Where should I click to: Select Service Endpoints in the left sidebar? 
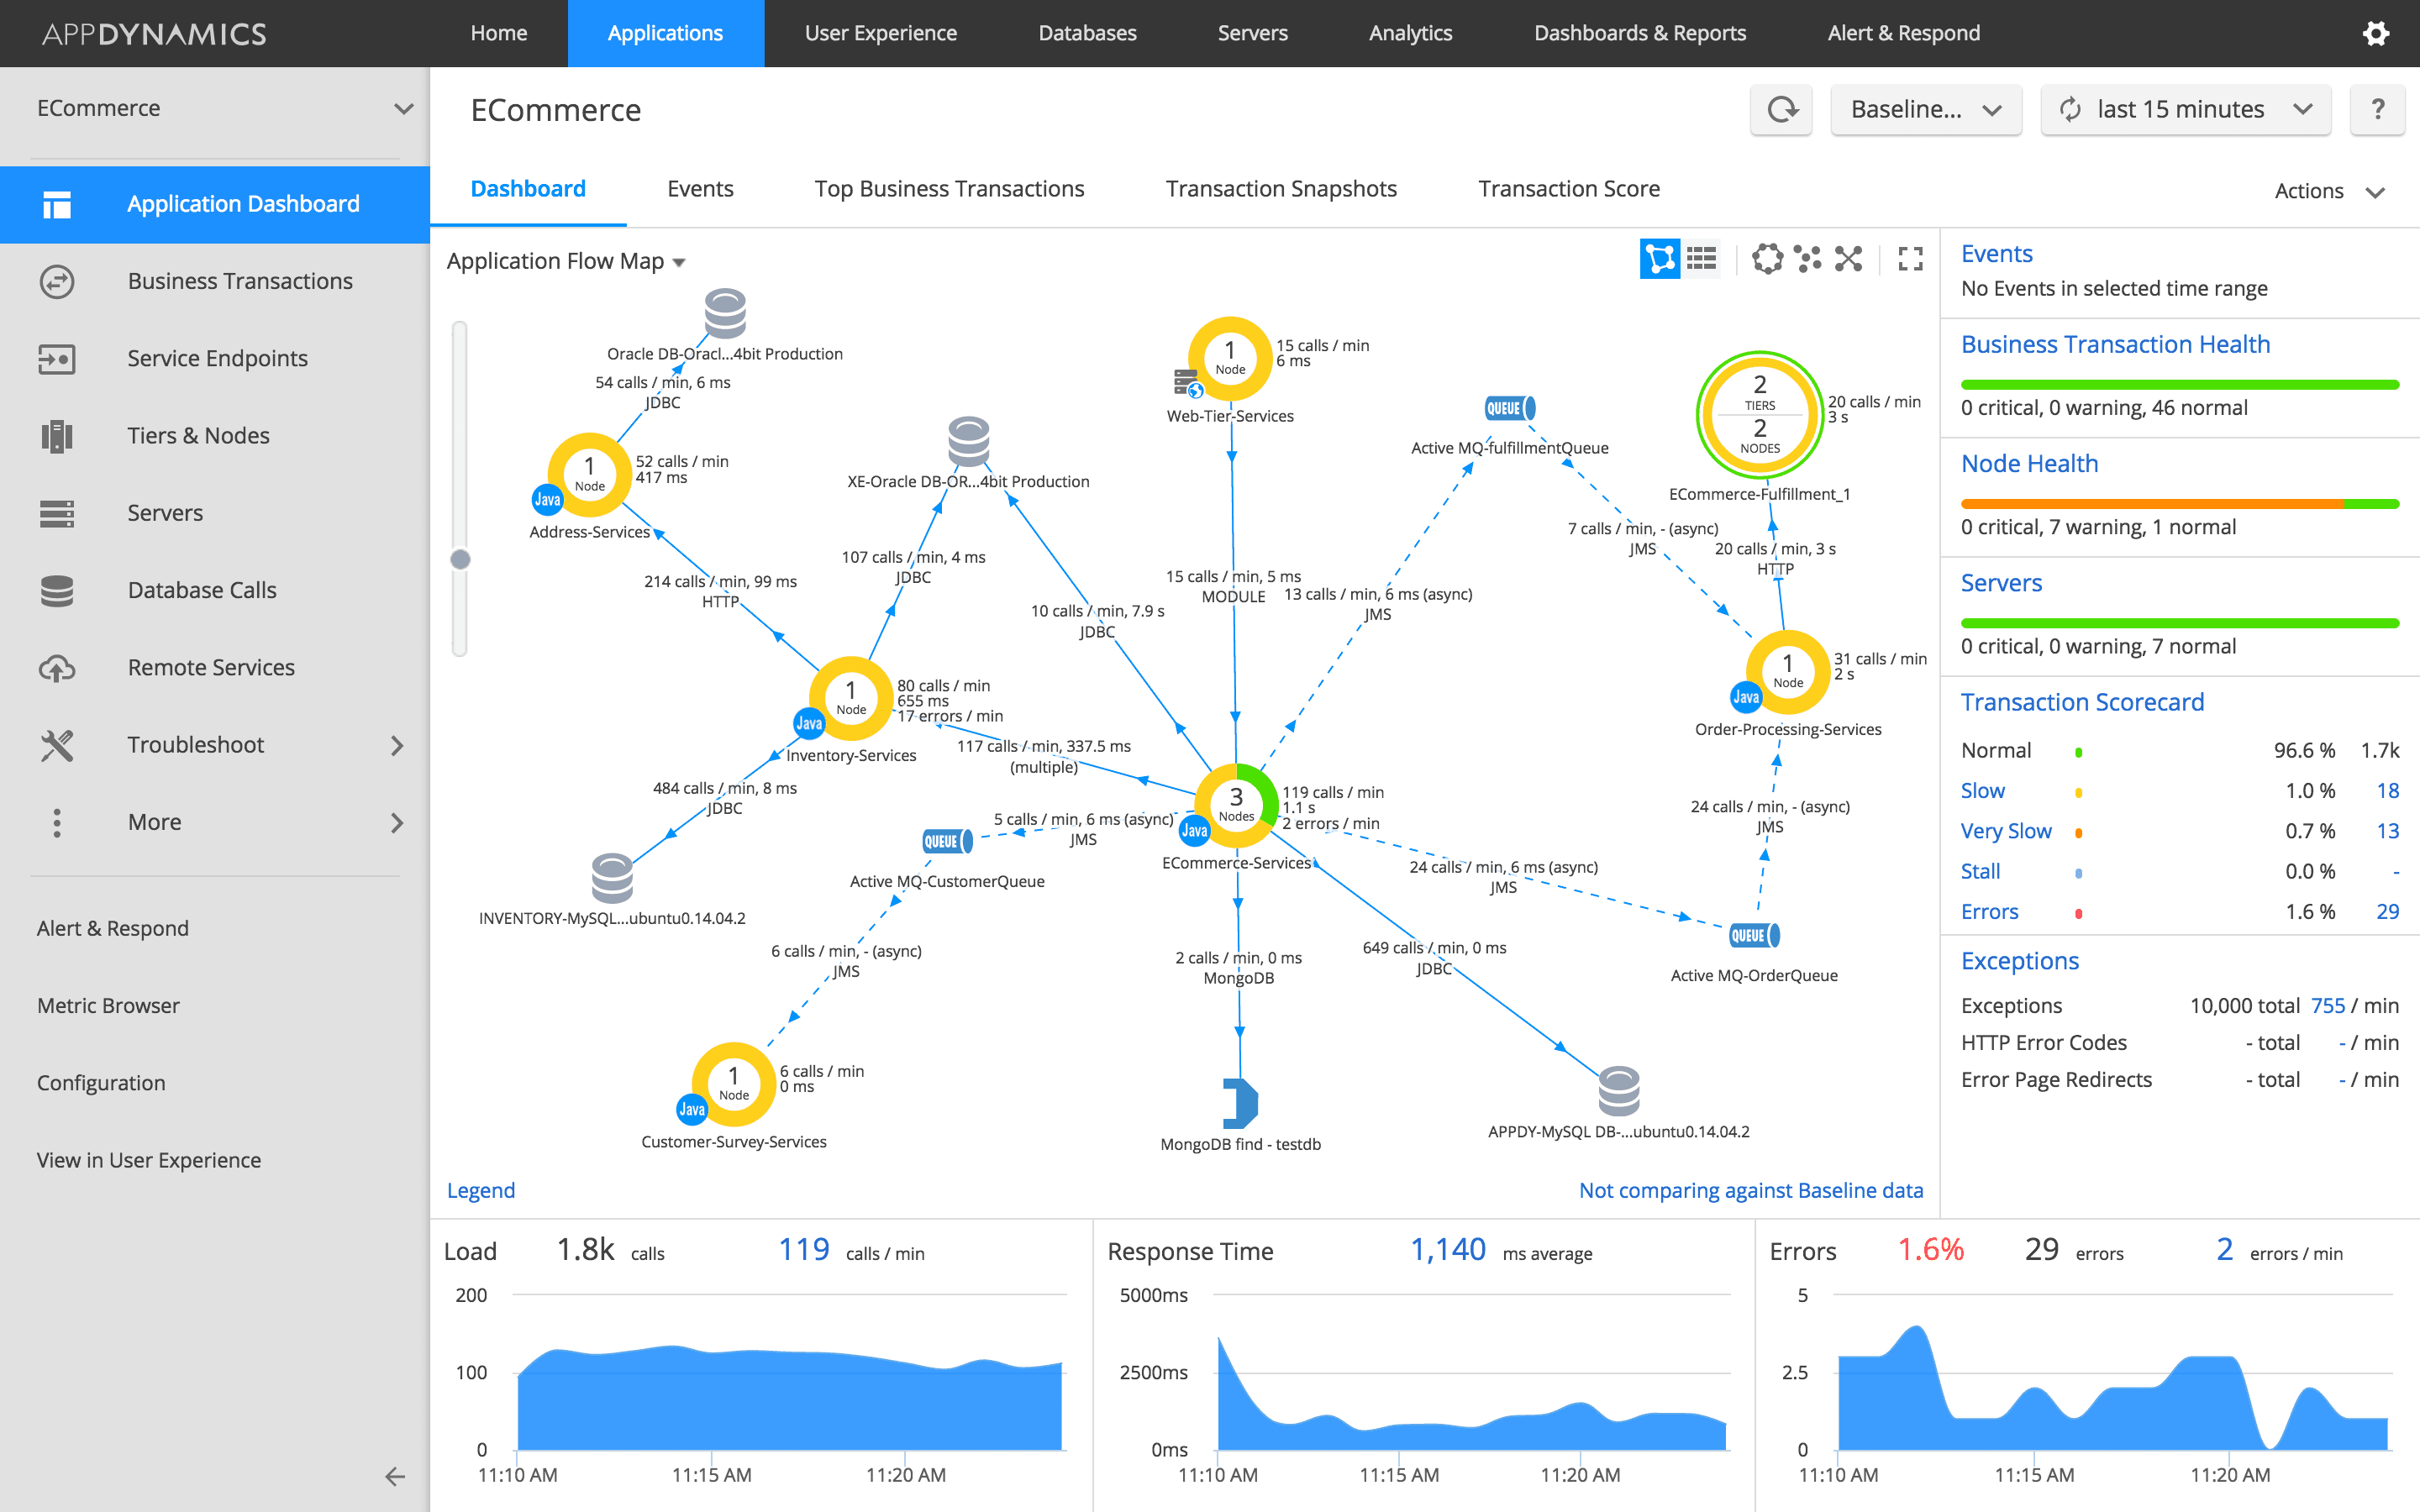click(x=217, y=358)
